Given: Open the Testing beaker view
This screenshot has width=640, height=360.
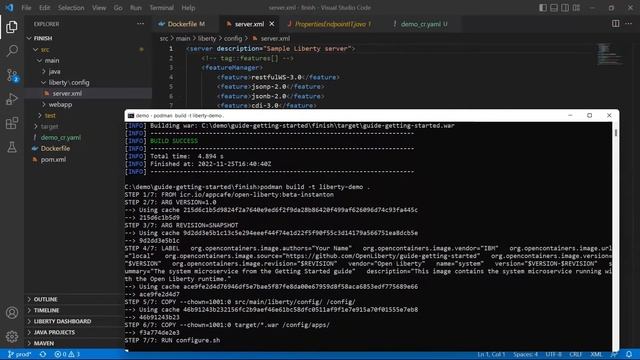Looking at the screenshot, I should coord(12,147).
